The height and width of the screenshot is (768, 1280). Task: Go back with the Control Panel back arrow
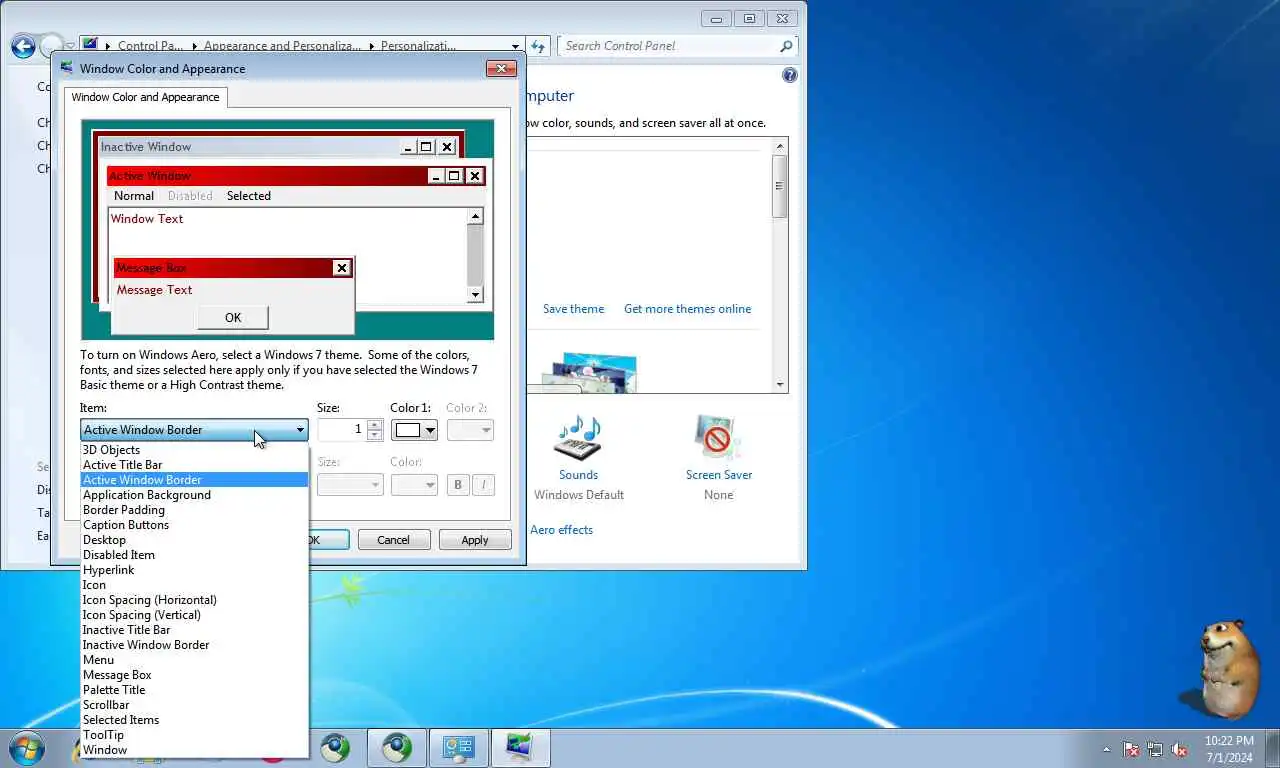tap(23, 46)
